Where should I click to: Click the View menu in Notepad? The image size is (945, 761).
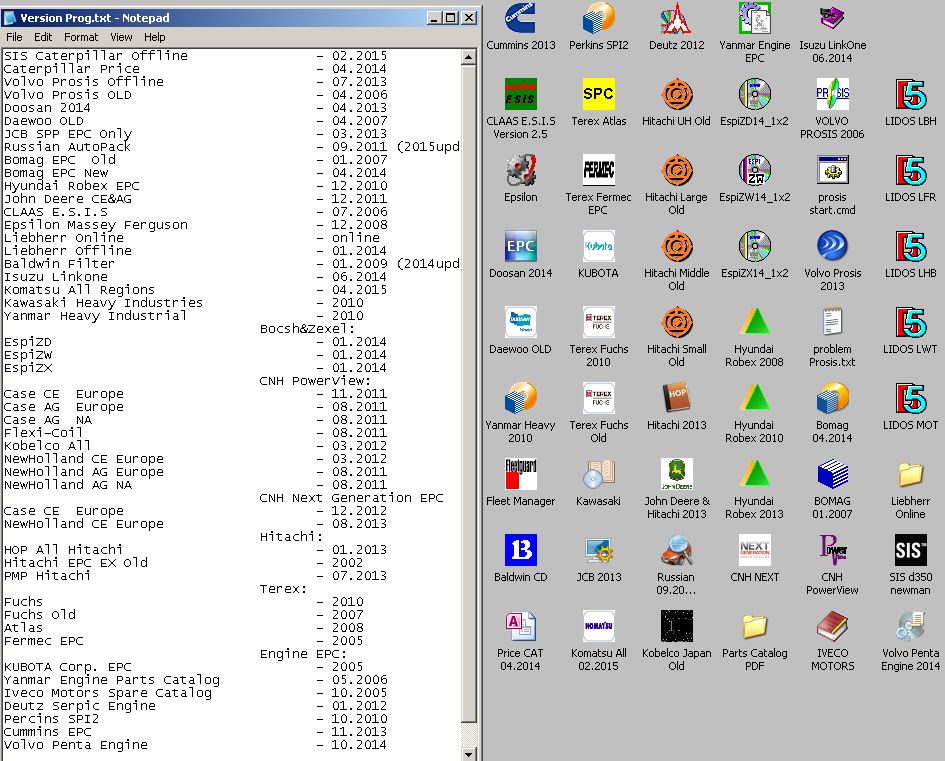coord(121,37)
